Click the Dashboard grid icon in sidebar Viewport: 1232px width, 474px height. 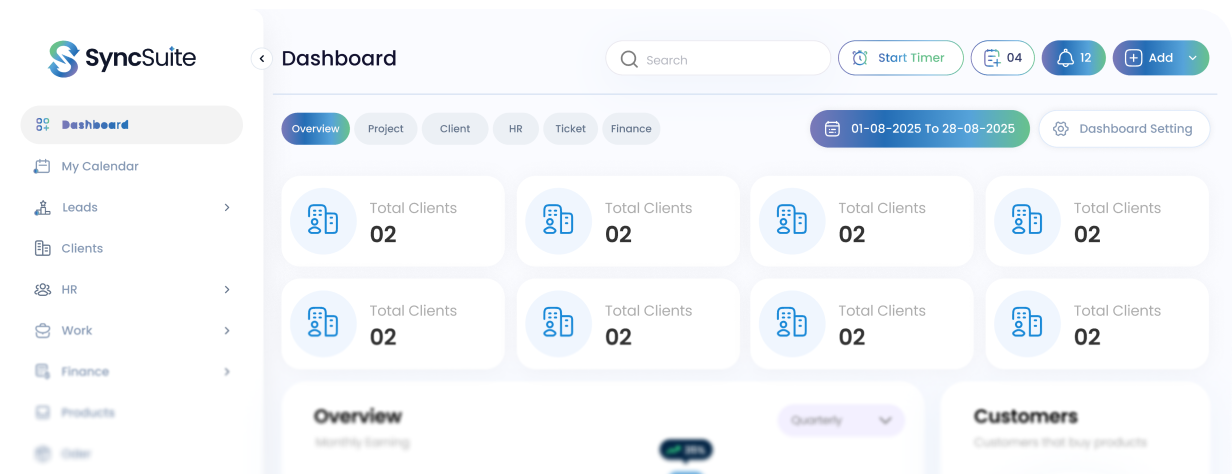click(x=42, y=125)
